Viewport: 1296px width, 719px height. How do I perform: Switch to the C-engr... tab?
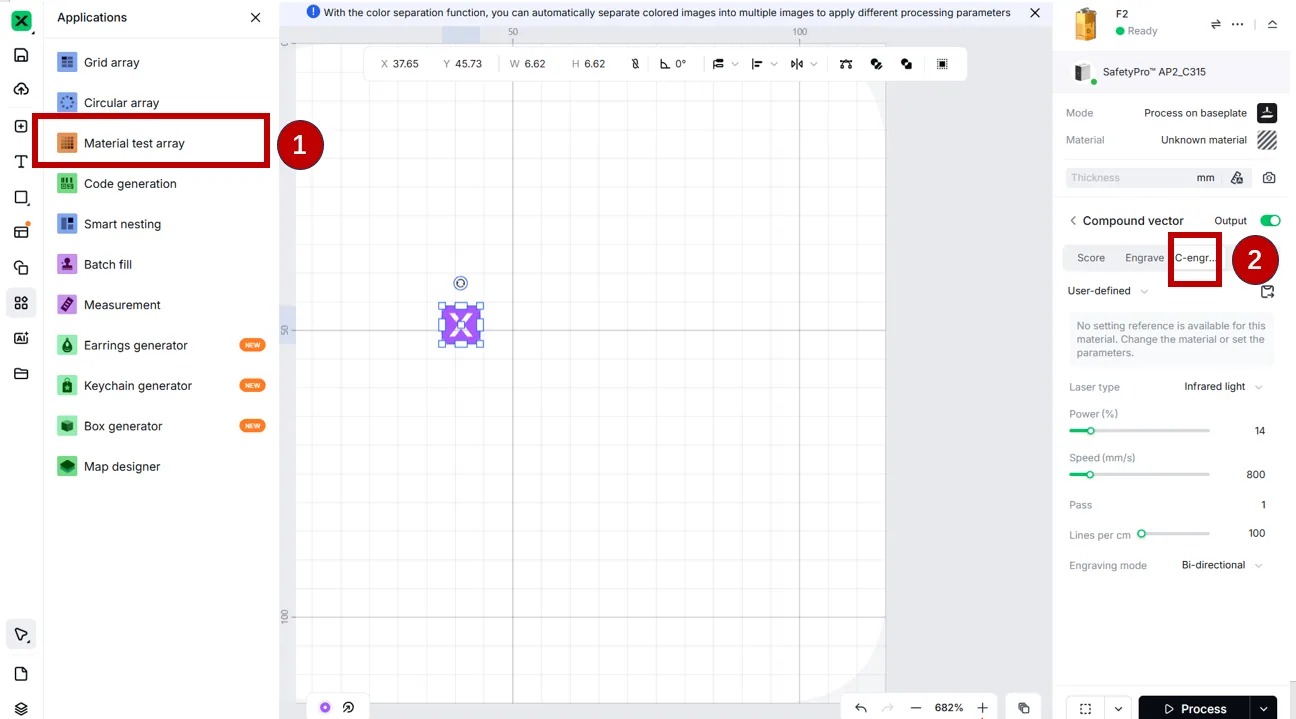(1195, 258)
